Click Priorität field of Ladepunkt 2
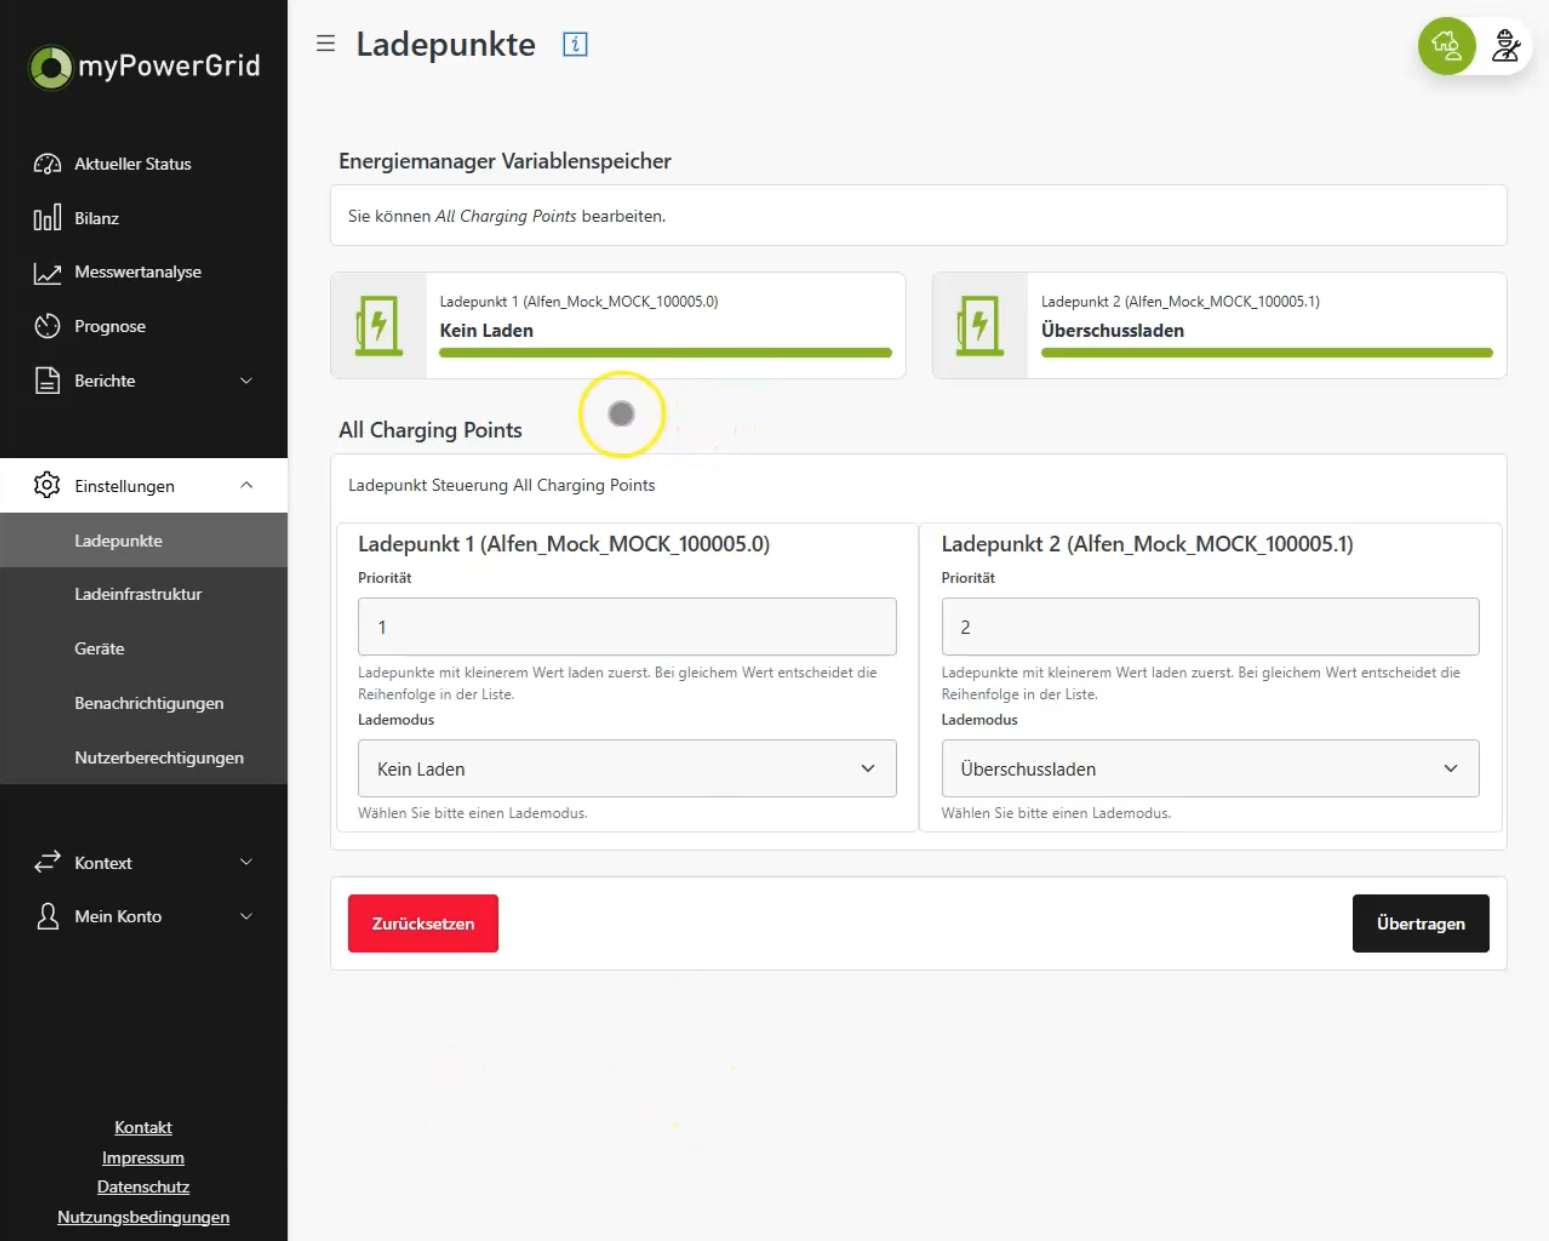The height and width of the screenshot is (1241, 1549). [x=1210, y=627]
